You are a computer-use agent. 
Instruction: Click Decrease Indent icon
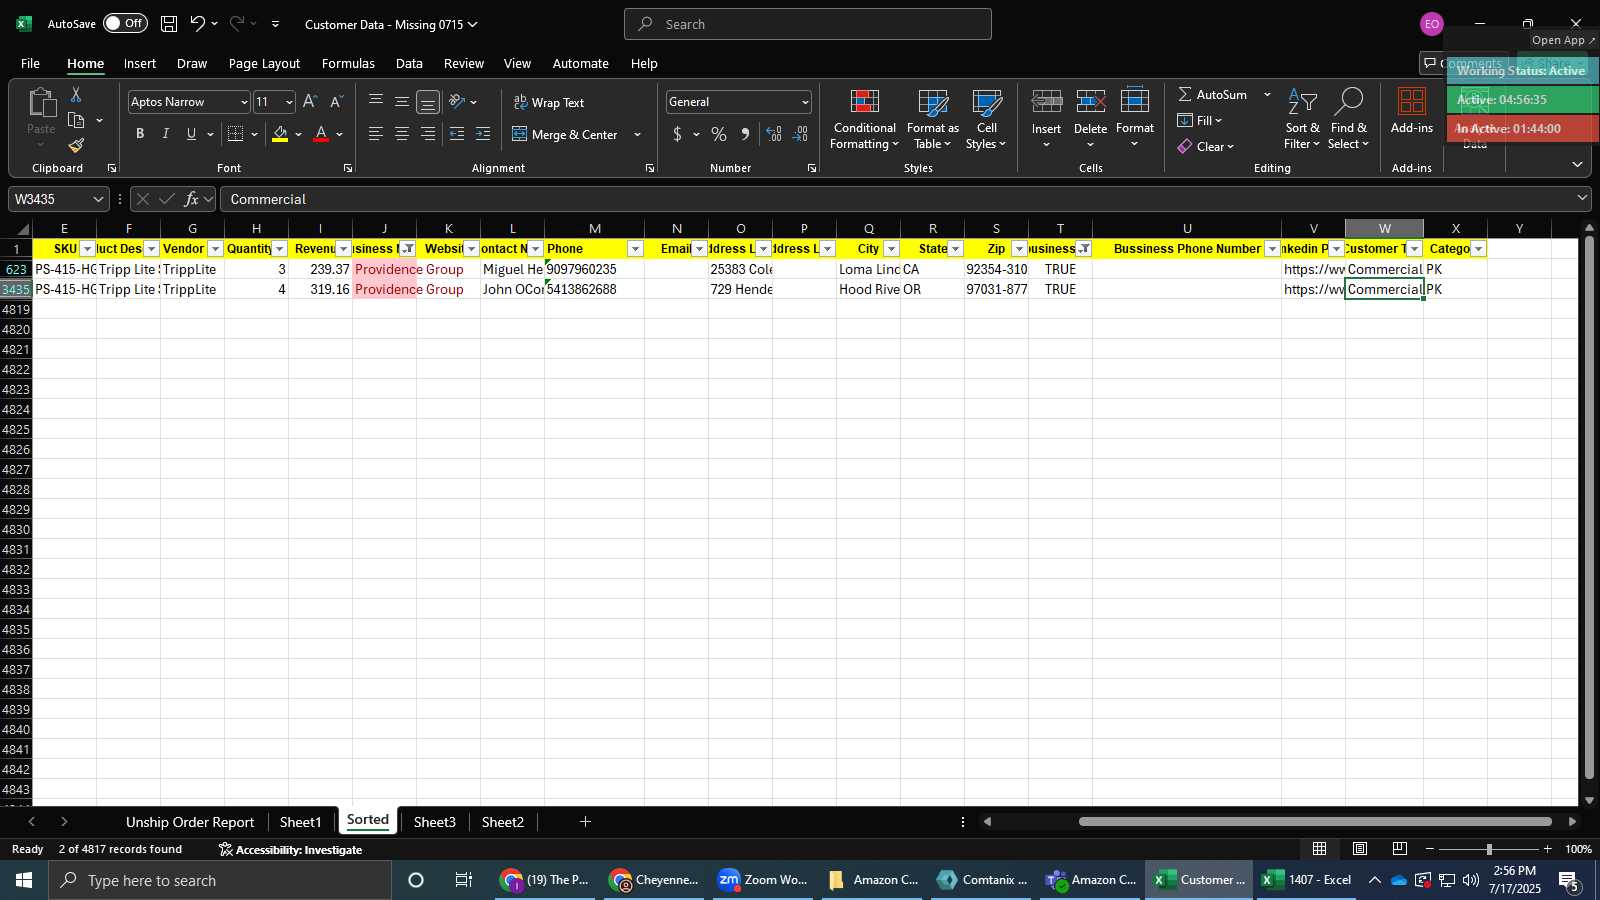pos(457,134)
